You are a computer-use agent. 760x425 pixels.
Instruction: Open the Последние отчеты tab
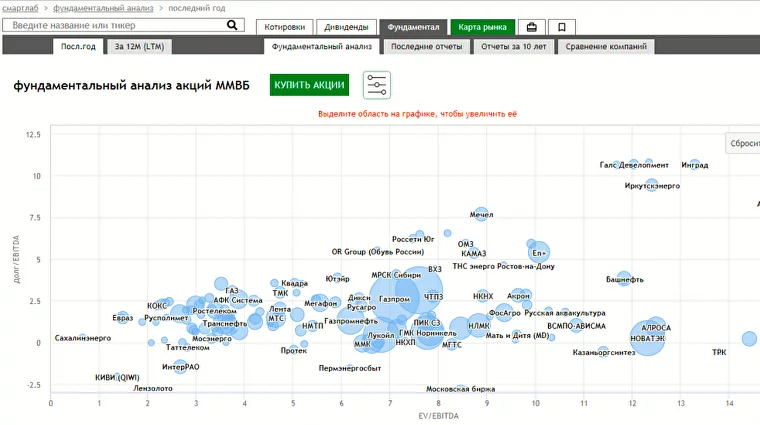tap(426, 46)
